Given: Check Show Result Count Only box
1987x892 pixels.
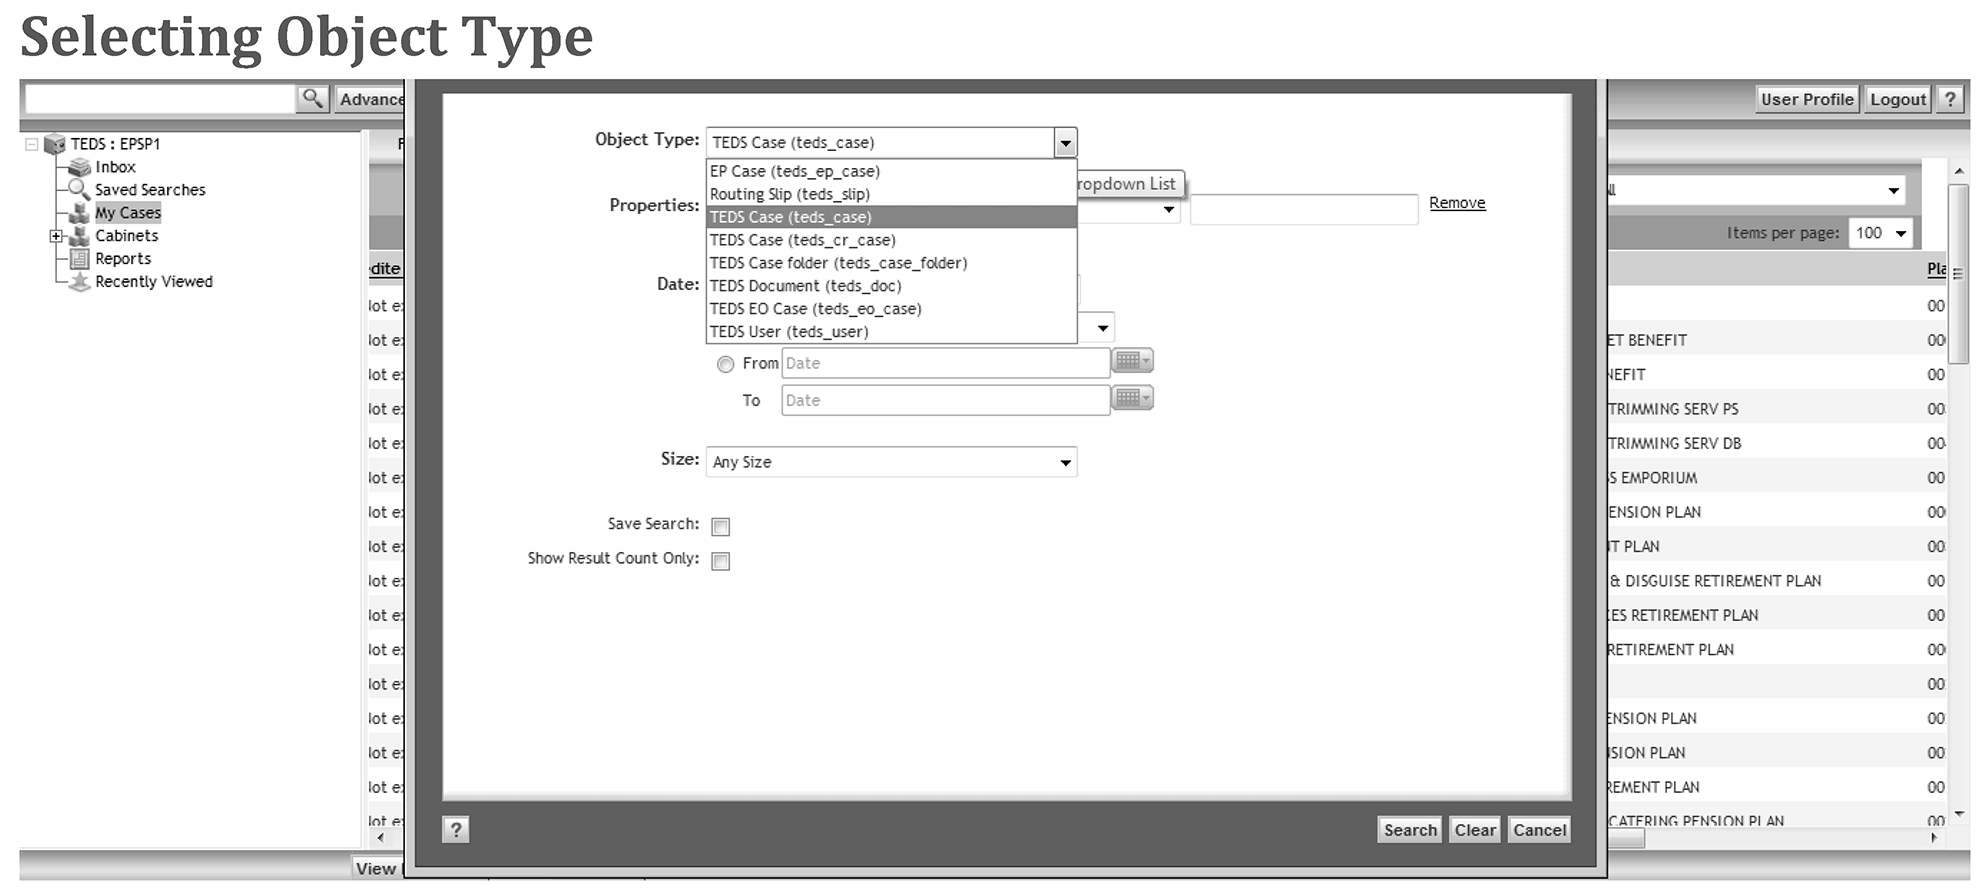Looking at the screenshot, I should [720, 561].
